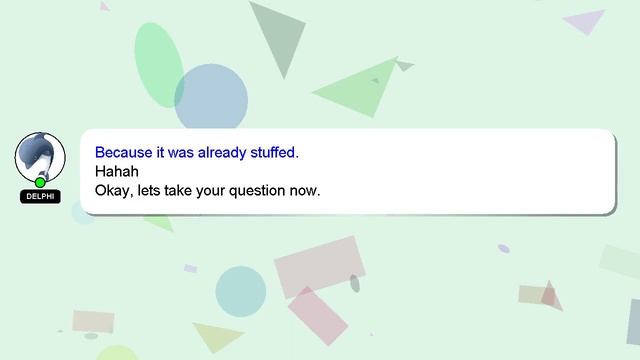This screenshot has height=360, width=640.
Task: Click the small red triangle at lower right
Action: (x=550, y=296)
